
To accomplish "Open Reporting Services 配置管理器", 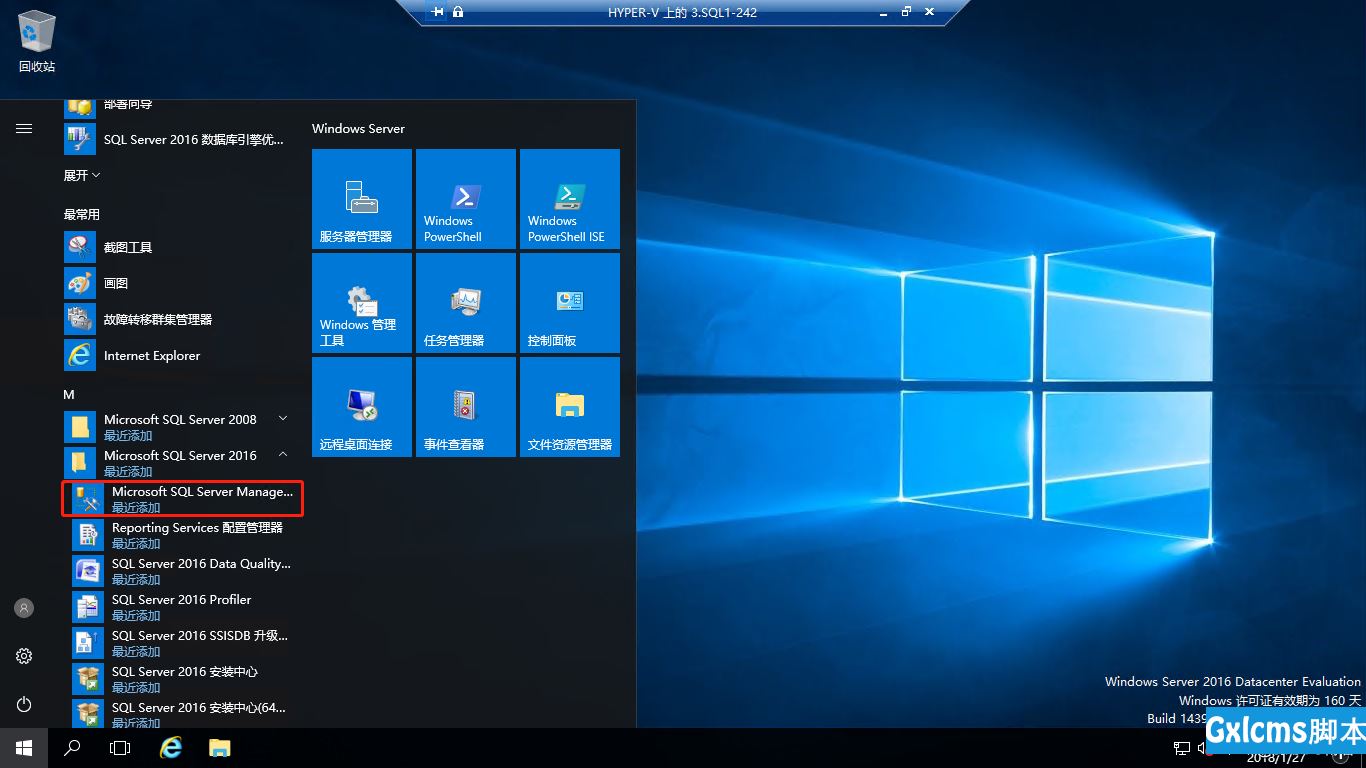I will (184, 535).
